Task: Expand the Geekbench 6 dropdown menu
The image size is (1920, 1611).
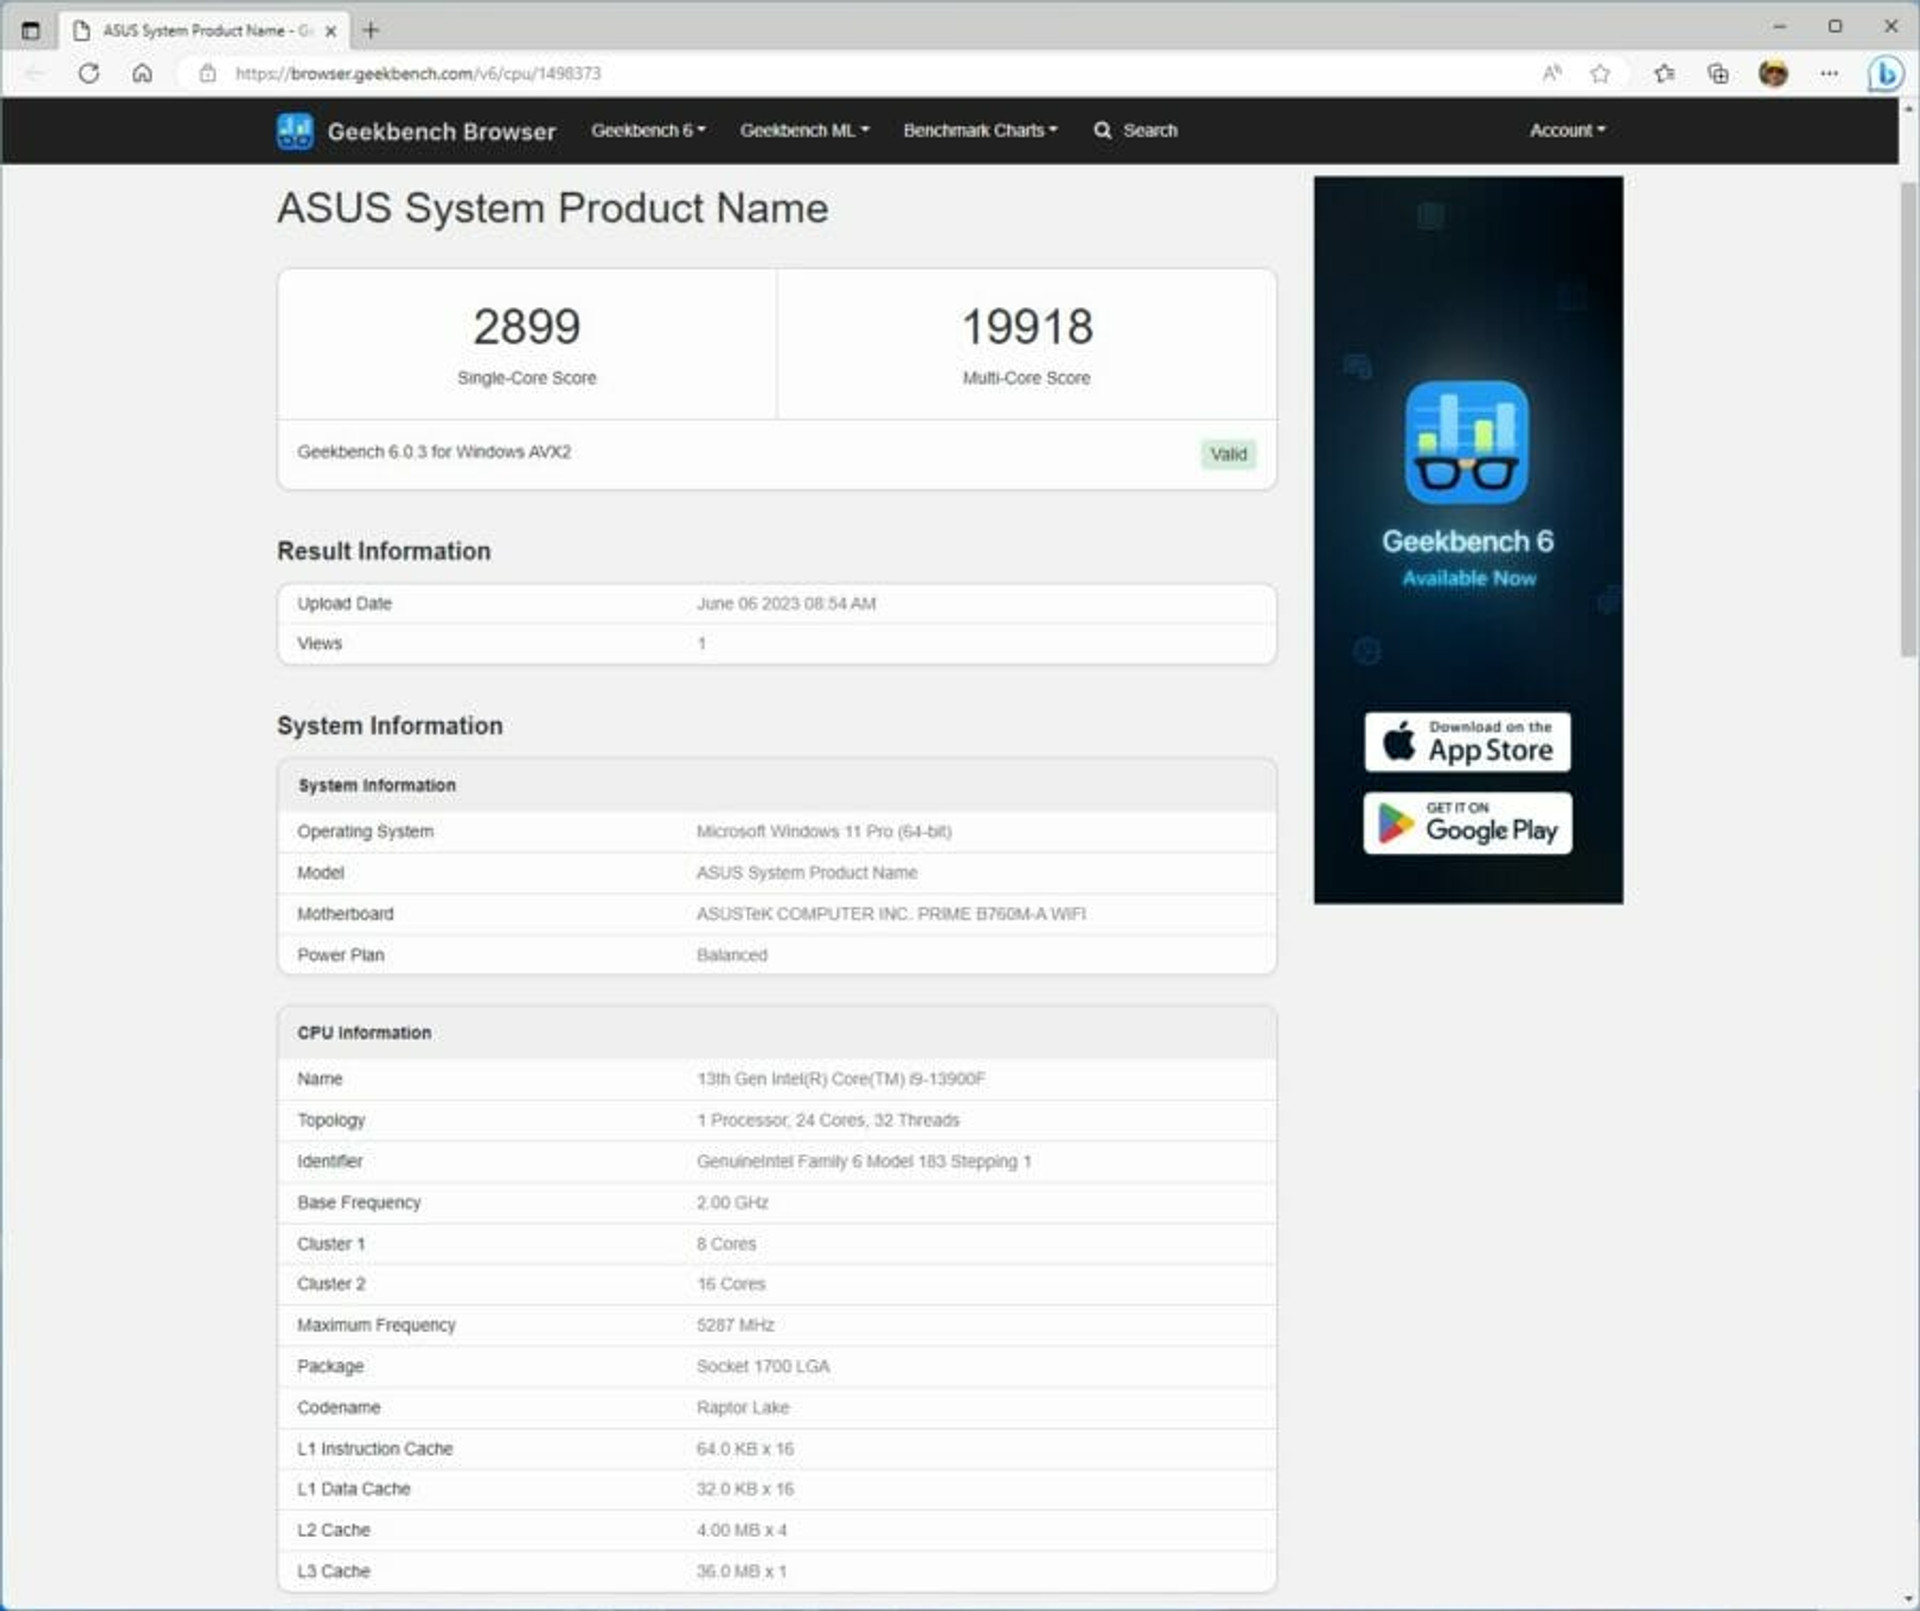Action: click(x=648, y=130)
